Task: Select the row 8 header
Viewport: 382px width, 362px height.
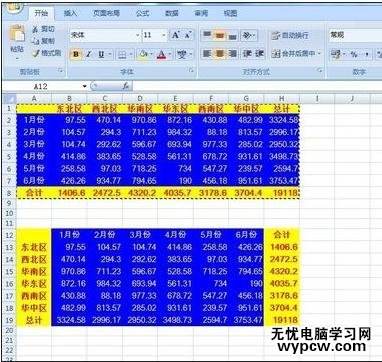Action: point(9,193)
